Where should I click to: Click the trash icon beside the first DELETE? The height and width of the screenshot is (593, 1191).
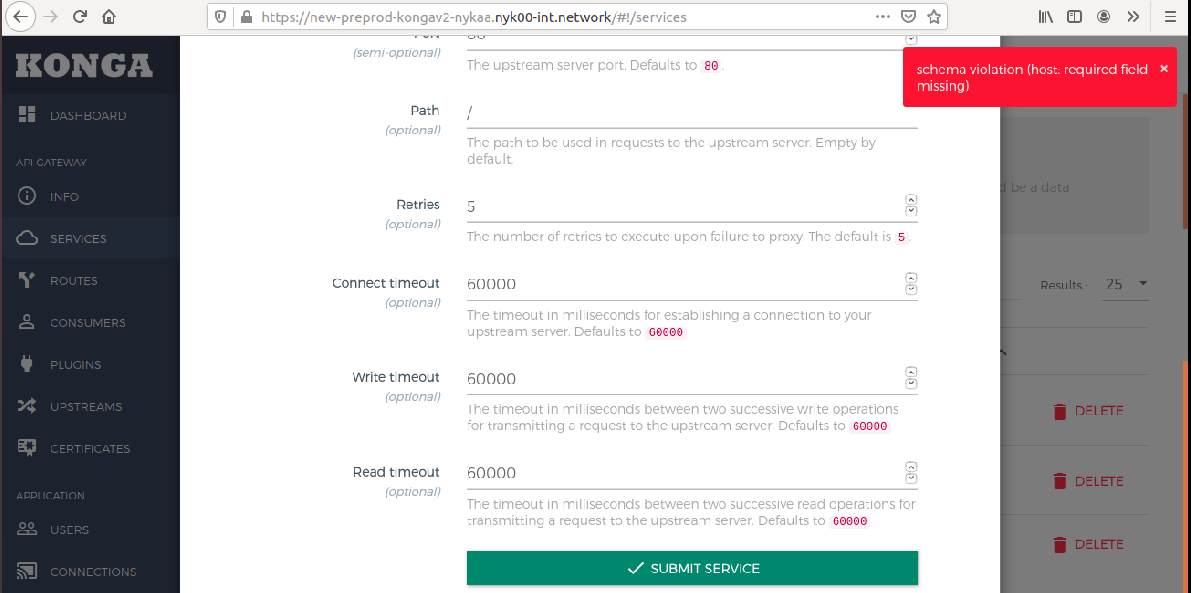point(1060,410)
